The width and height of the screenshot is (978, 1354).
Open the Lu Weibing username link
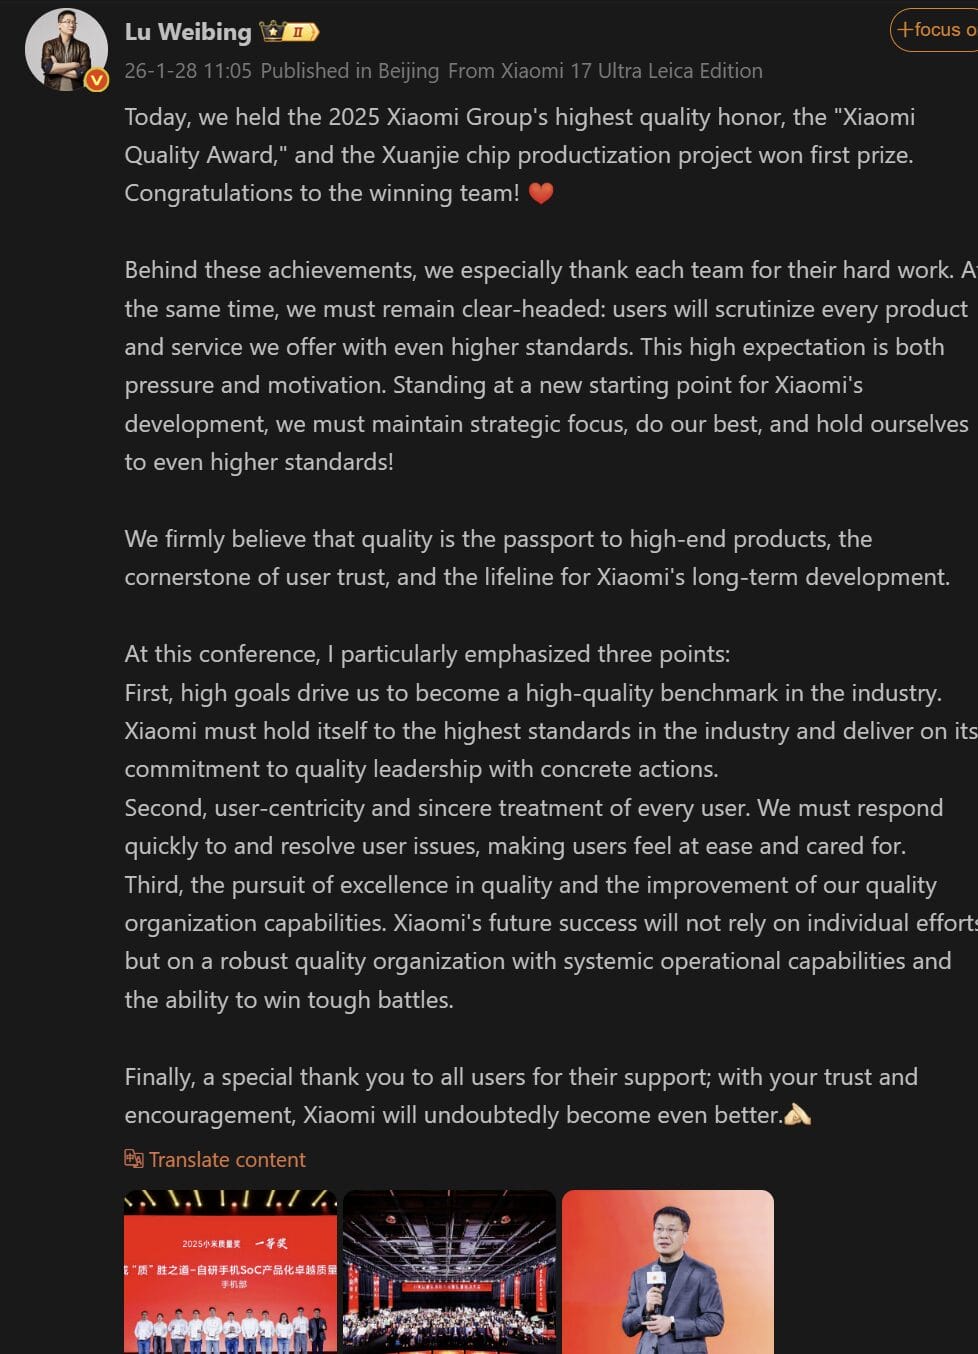coord(188,32)
